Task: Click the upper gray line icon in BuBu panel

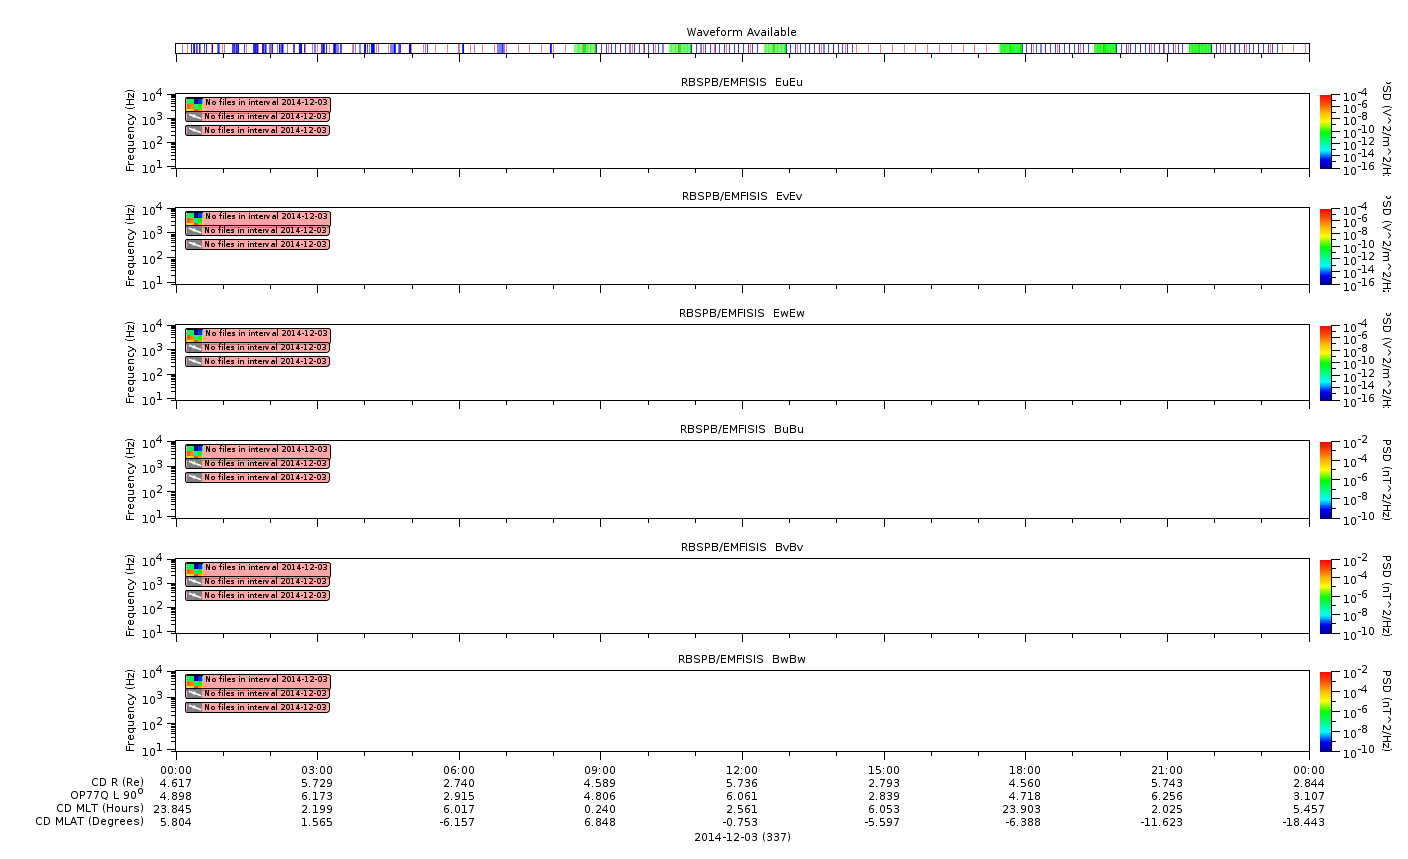Action: tap(194, 464)
